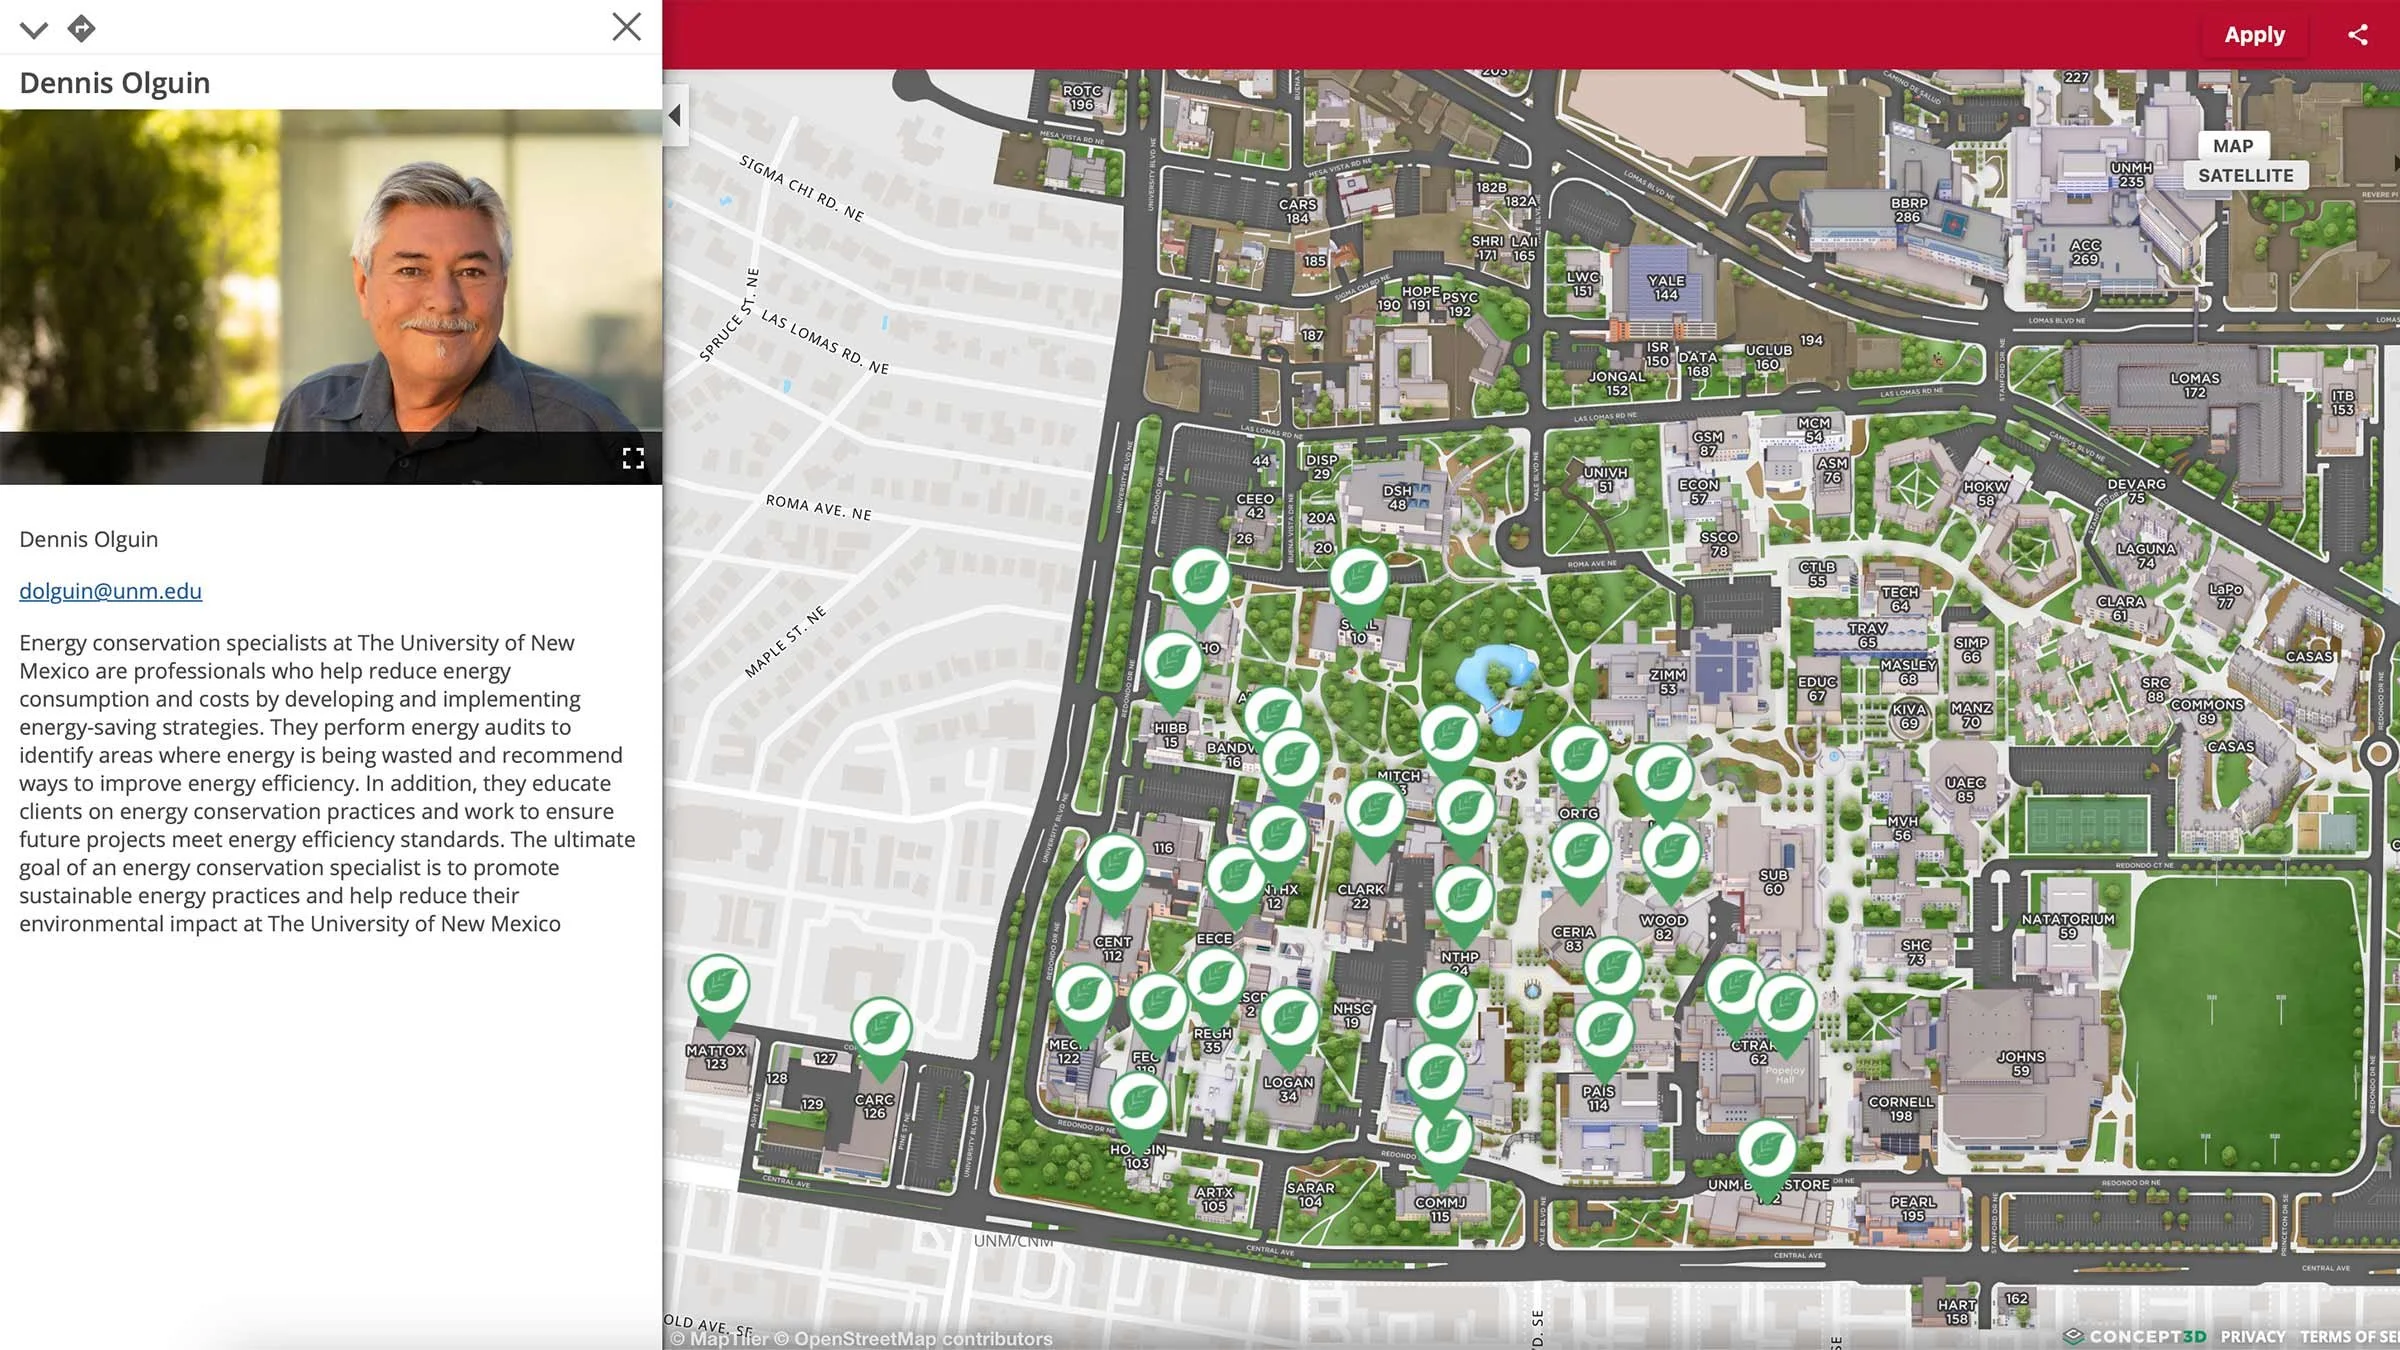The image size is (2400, 1350).
Task: Select the leaf marker above COMMJ 115
Action: [1442, 1140]
